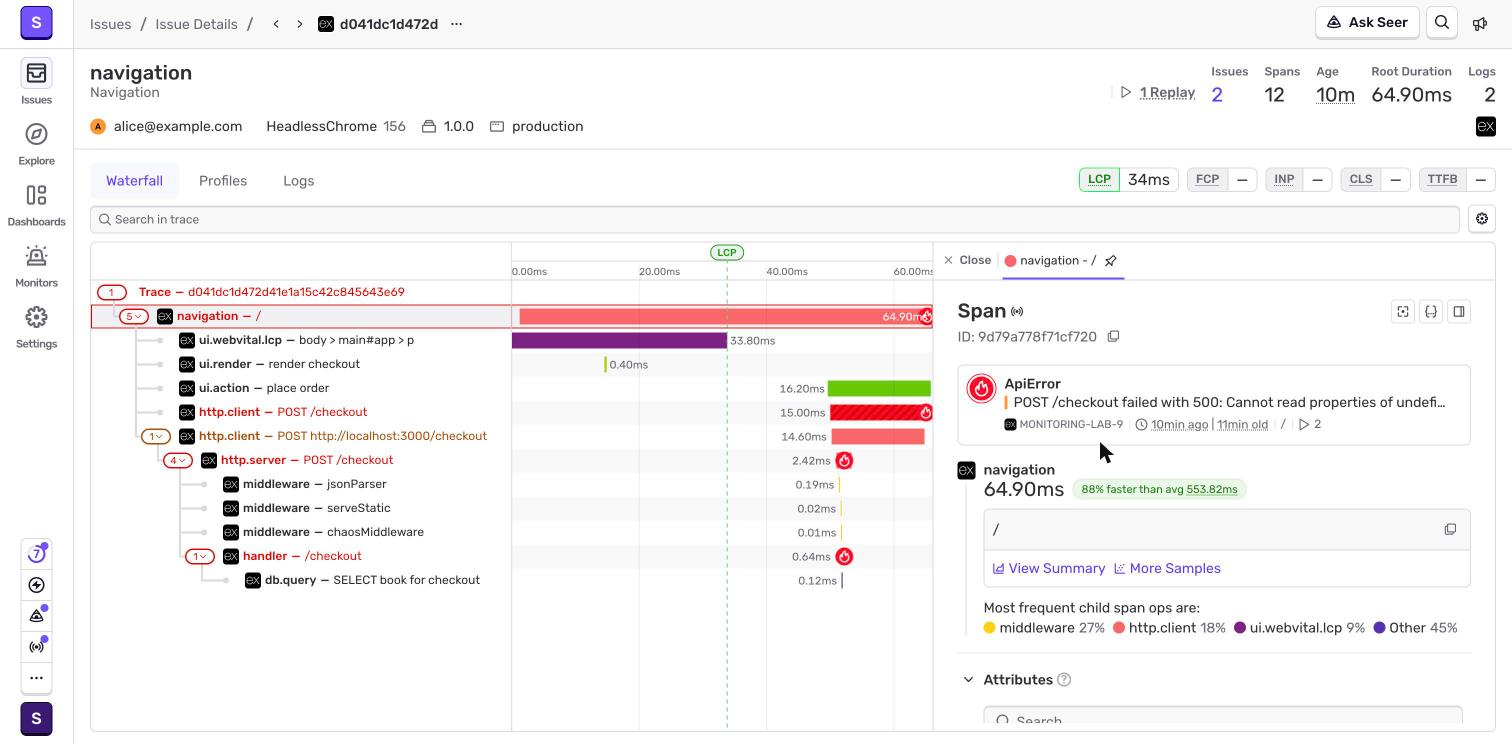Open the megaphone announcements icon
This screenshot has height=744, width=1512.
1480,23
